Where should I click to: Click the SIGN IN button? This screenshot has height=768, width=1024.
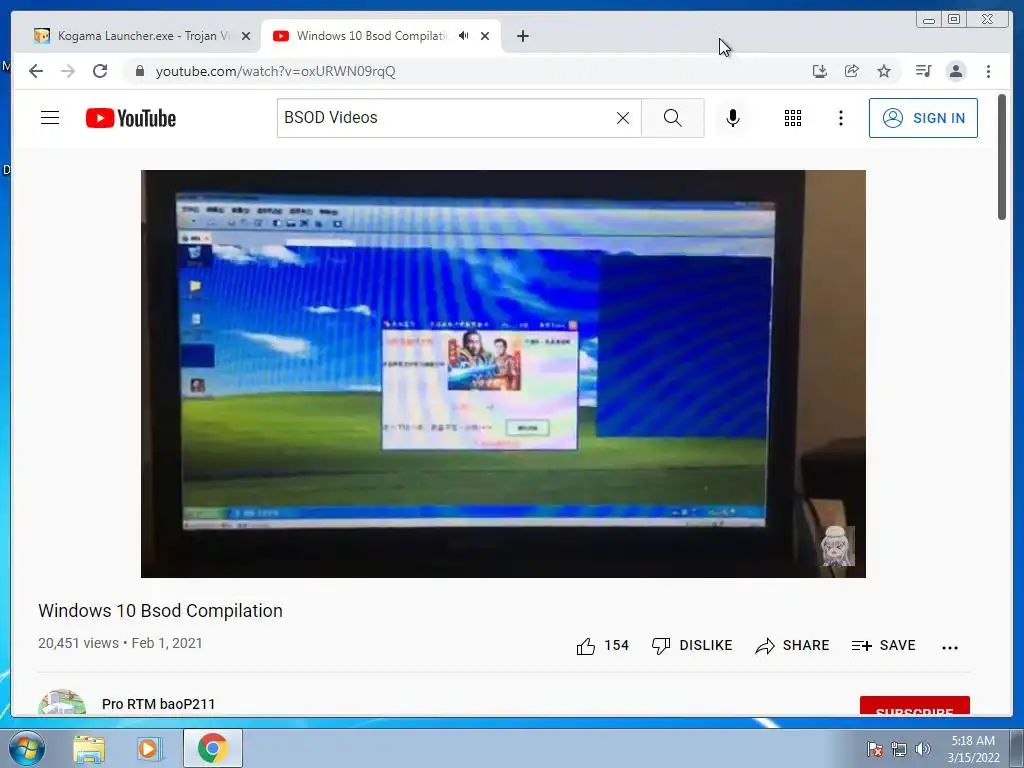pos(923,118)
